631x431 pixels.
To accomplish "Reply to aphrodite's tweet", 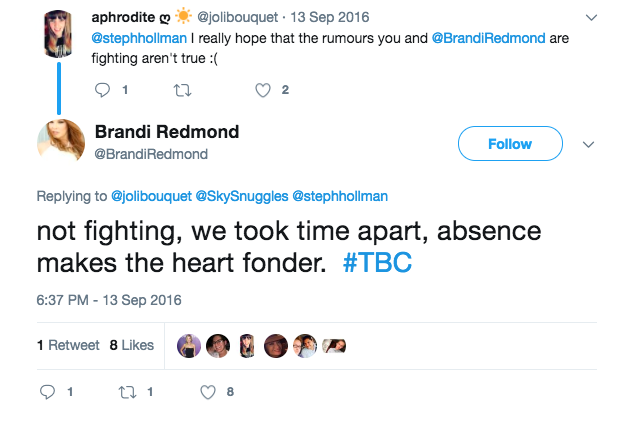I will coord(102,90).
